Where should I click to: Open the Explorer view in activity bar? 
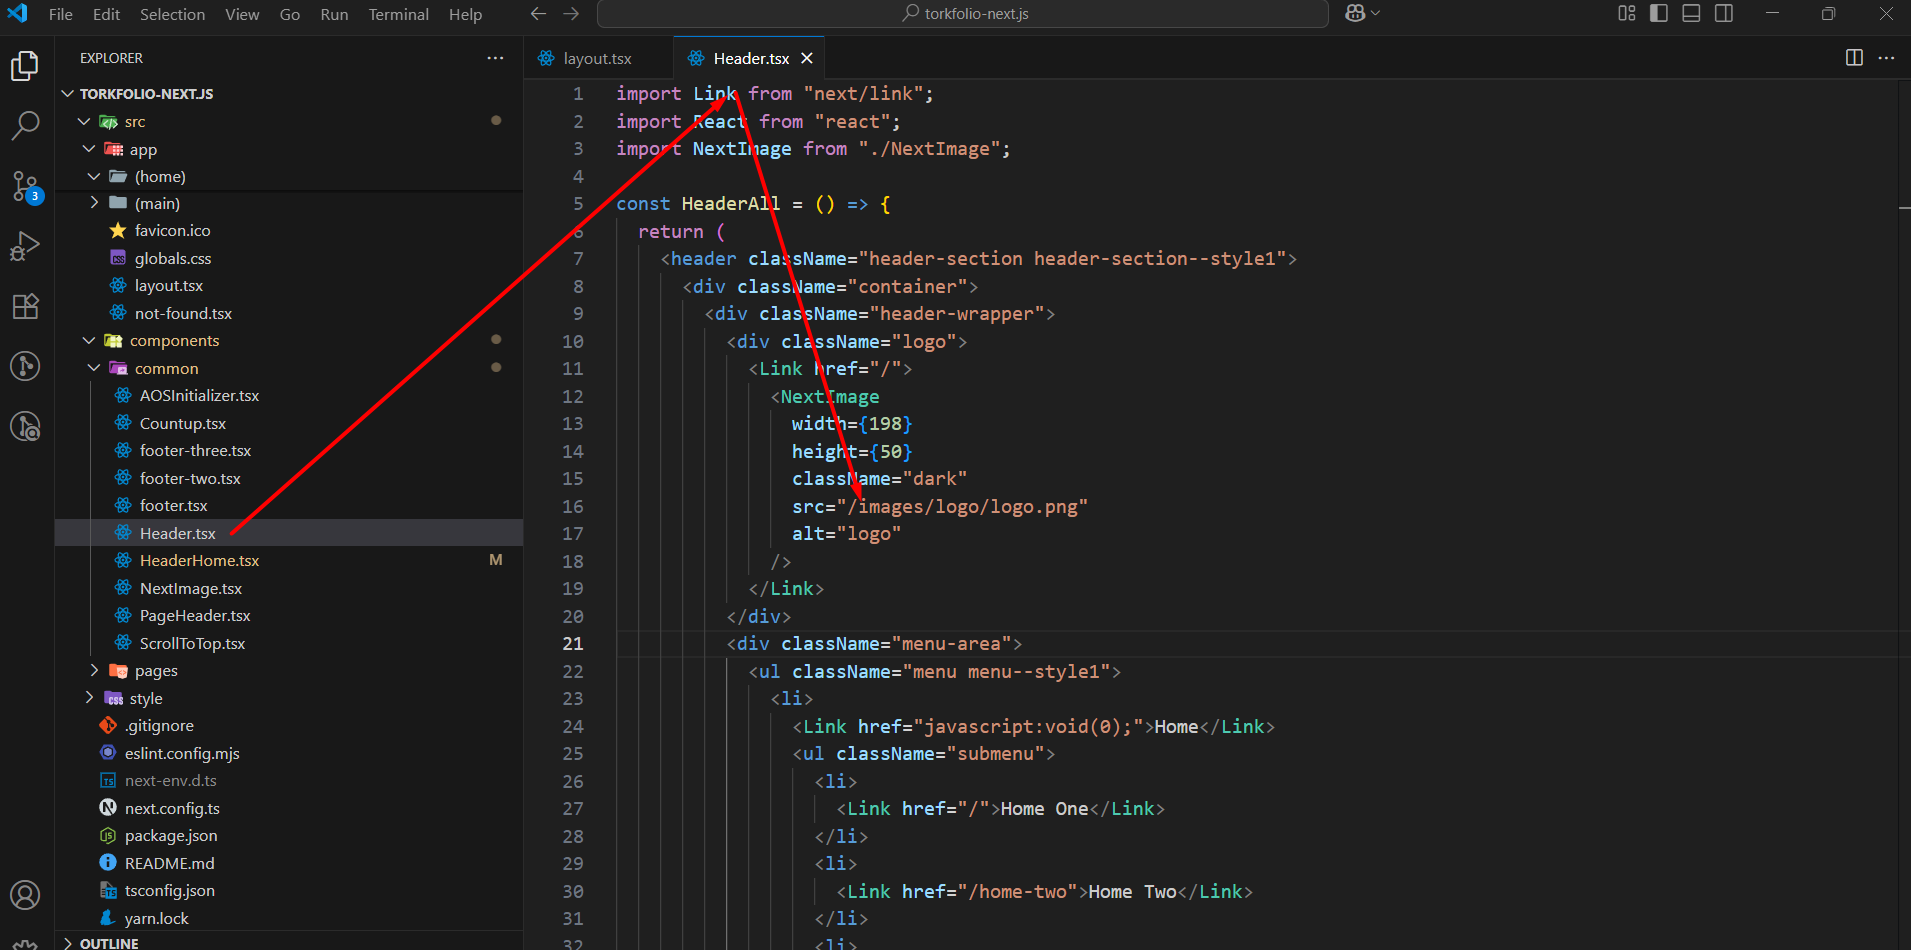click(x=25, y=66)
